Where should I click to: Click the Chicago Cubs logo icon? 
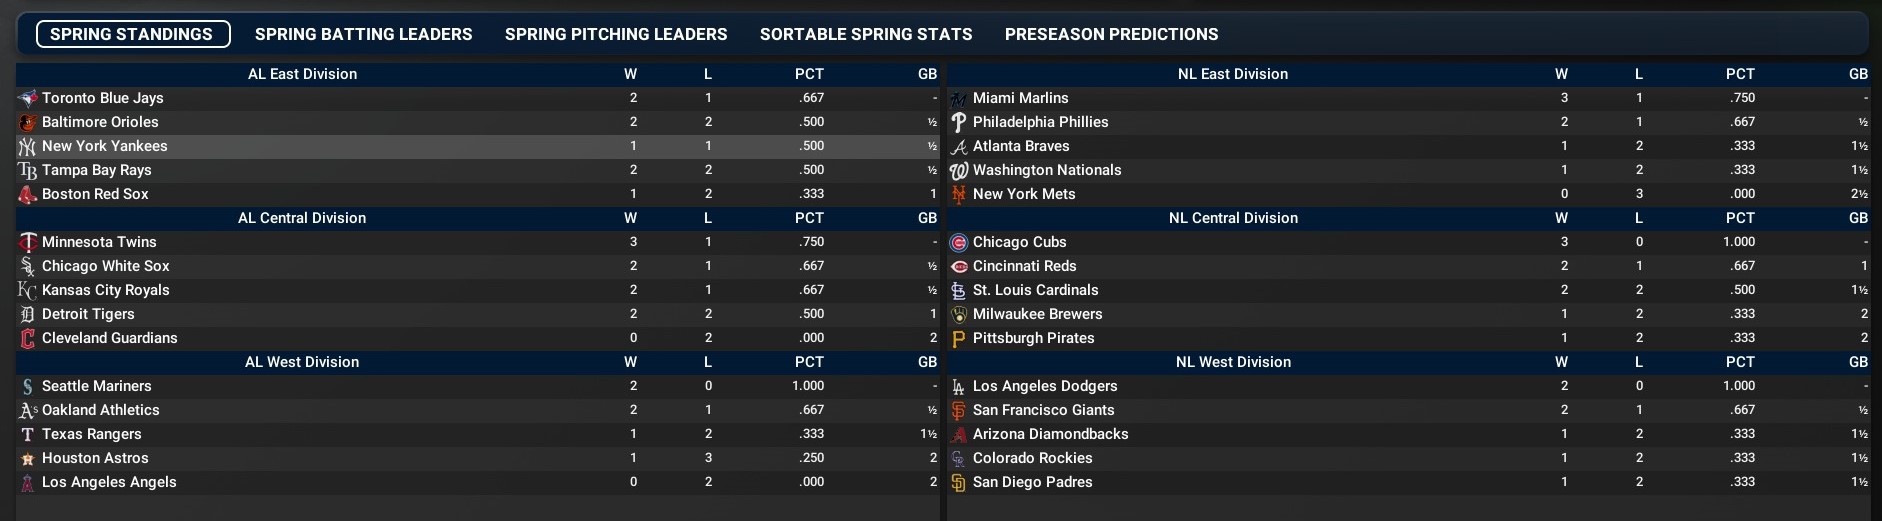[958, 242]
